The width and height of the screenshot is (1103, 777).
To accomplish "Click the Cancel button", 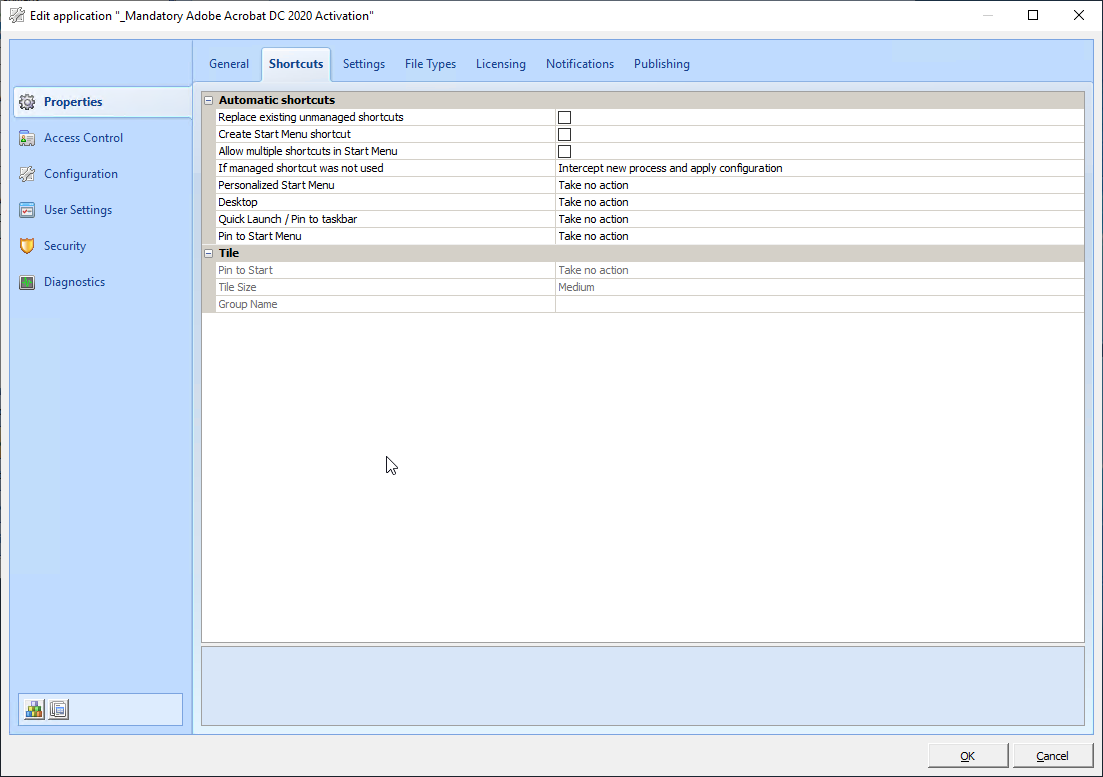I will coord(1051,756).
